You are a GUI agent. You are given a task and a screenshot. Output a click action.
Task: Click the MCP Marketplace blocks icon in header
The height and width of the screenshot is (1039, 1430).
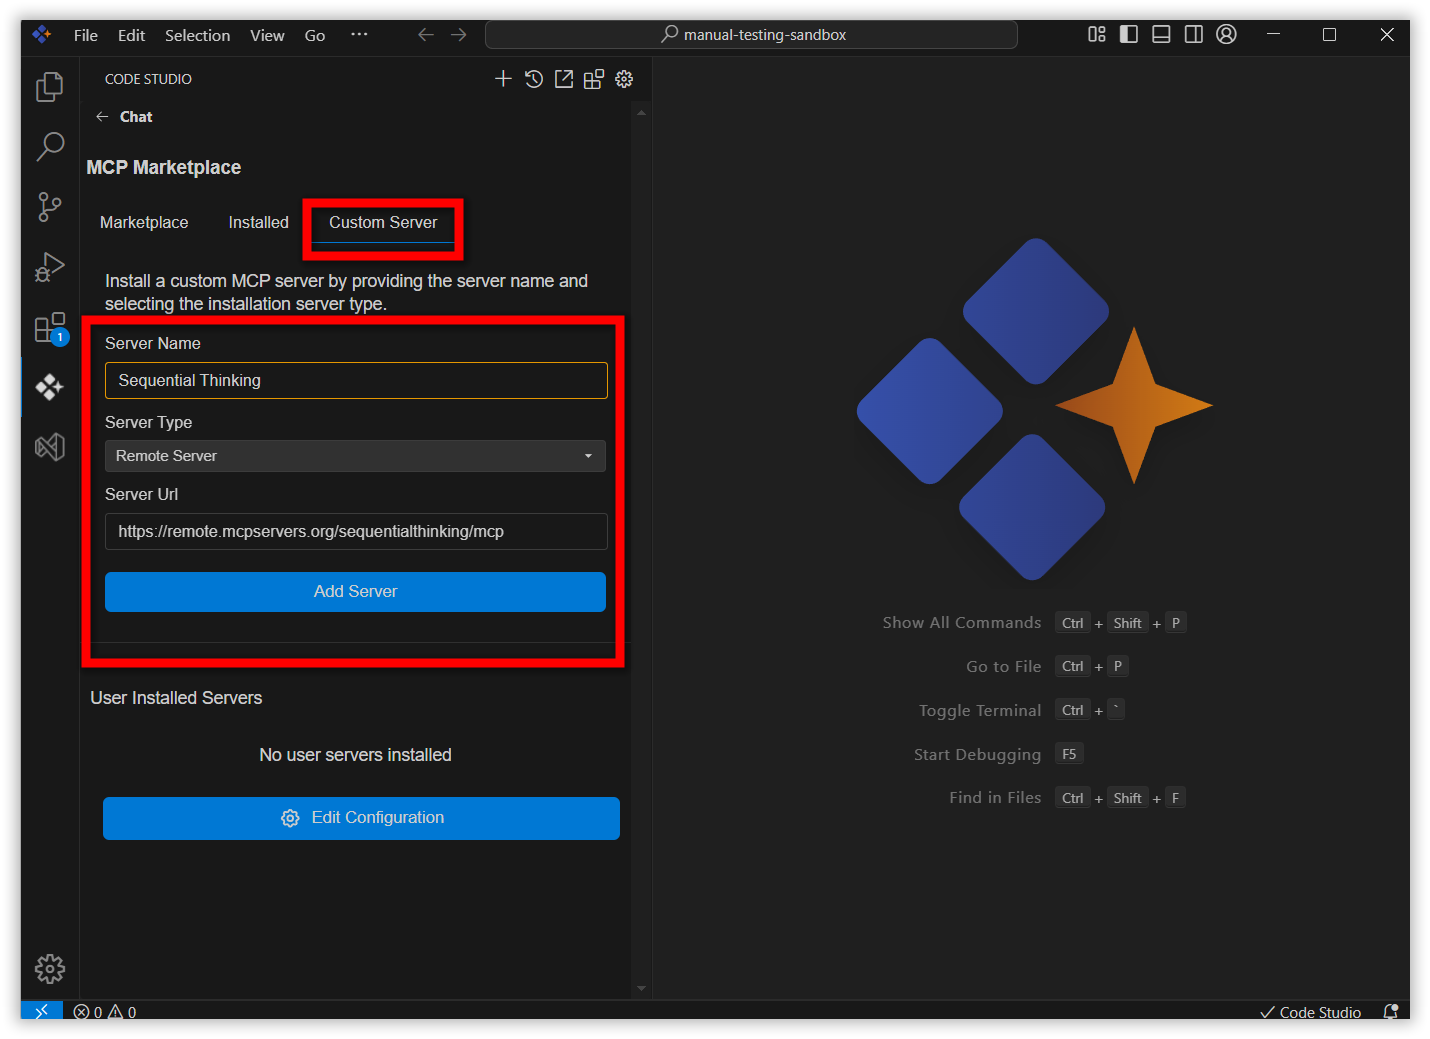click(594, 79)
